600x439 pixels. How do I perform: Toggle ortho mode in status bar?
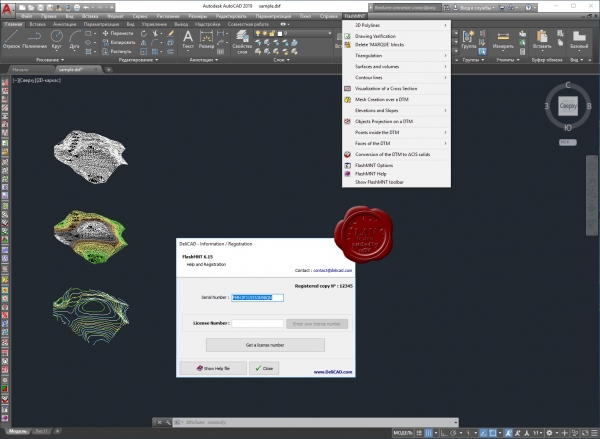click(x=444, y=433)
